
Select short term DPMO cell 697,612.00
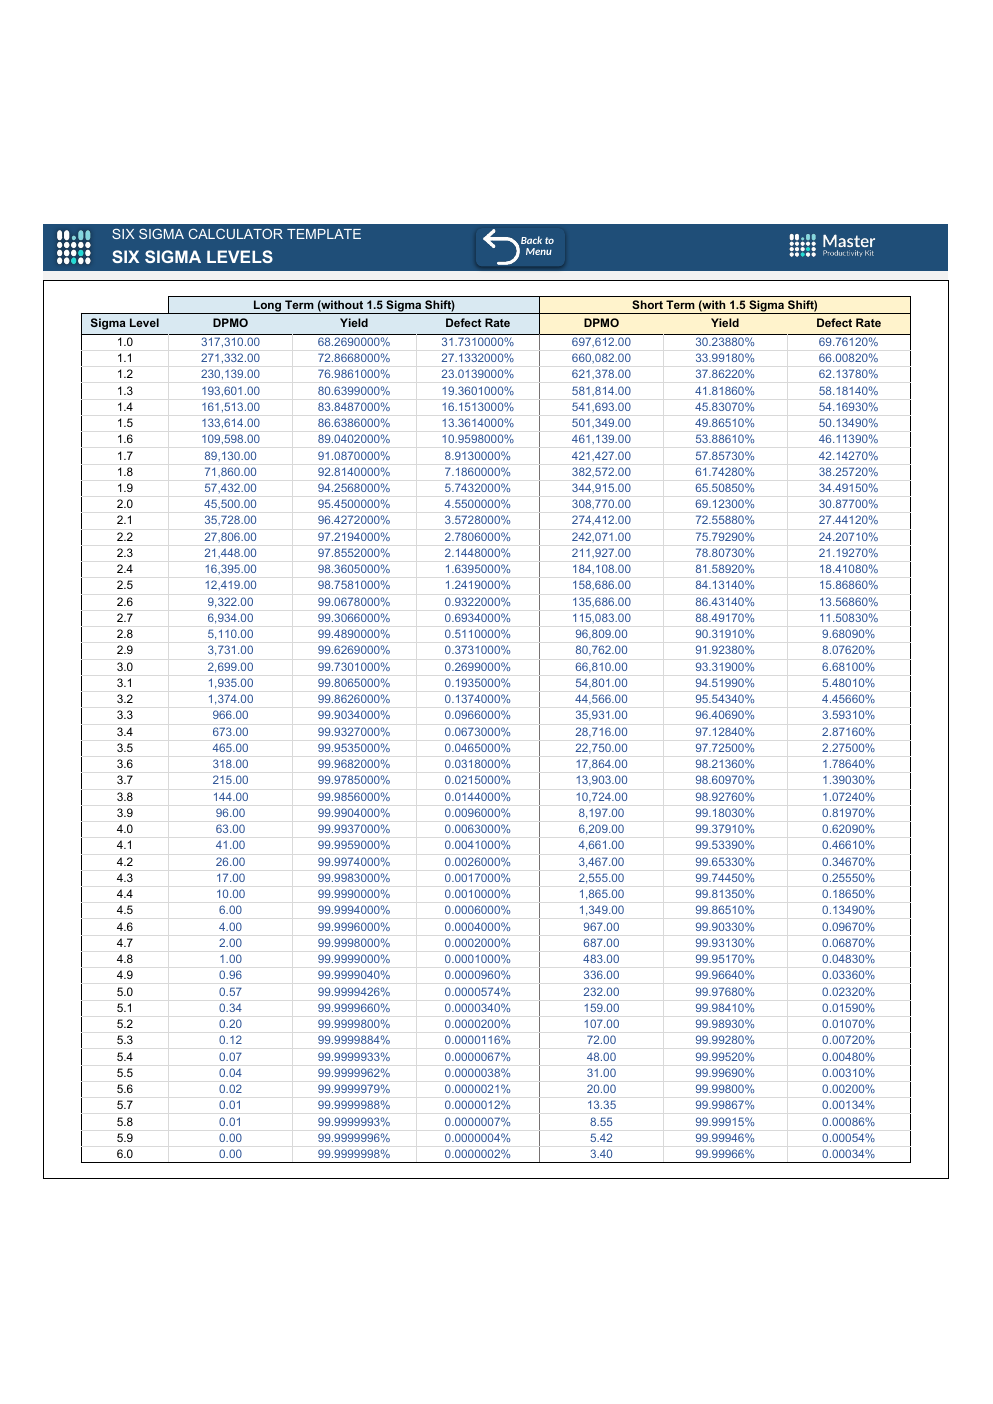(x=601, y=342)
